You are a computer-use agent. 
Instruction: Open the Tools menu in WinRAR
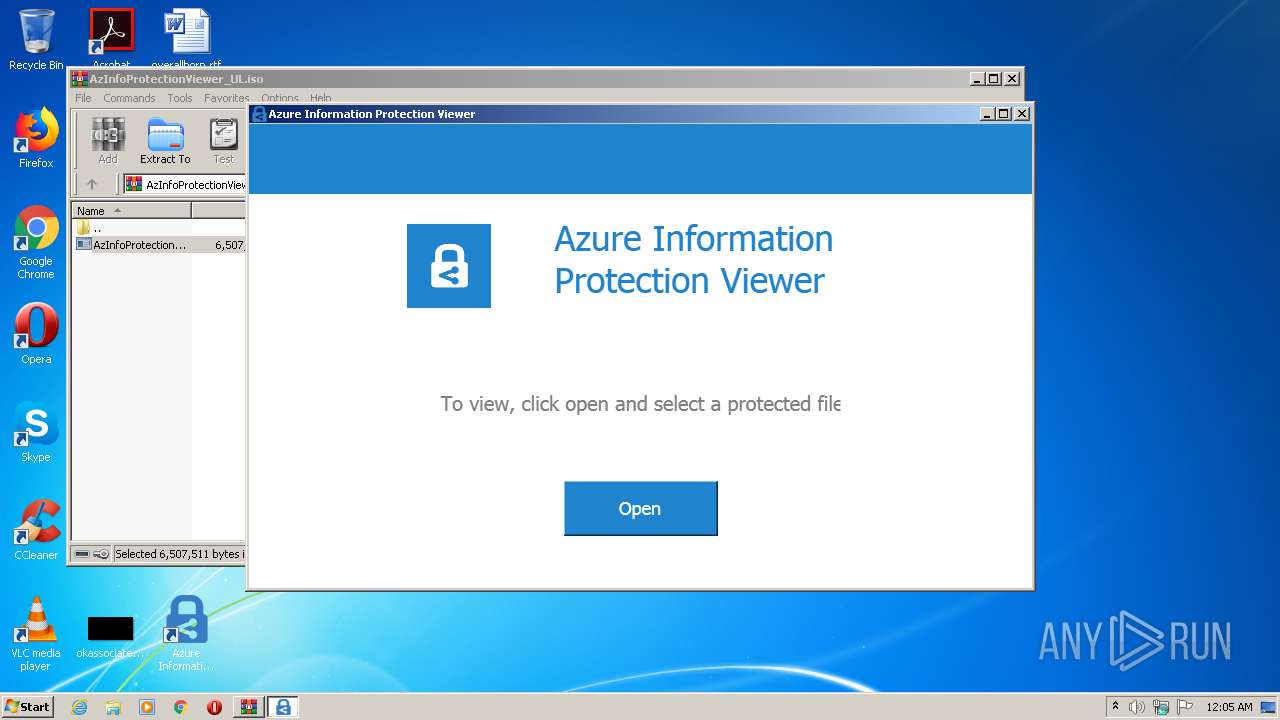coord(180,98)
